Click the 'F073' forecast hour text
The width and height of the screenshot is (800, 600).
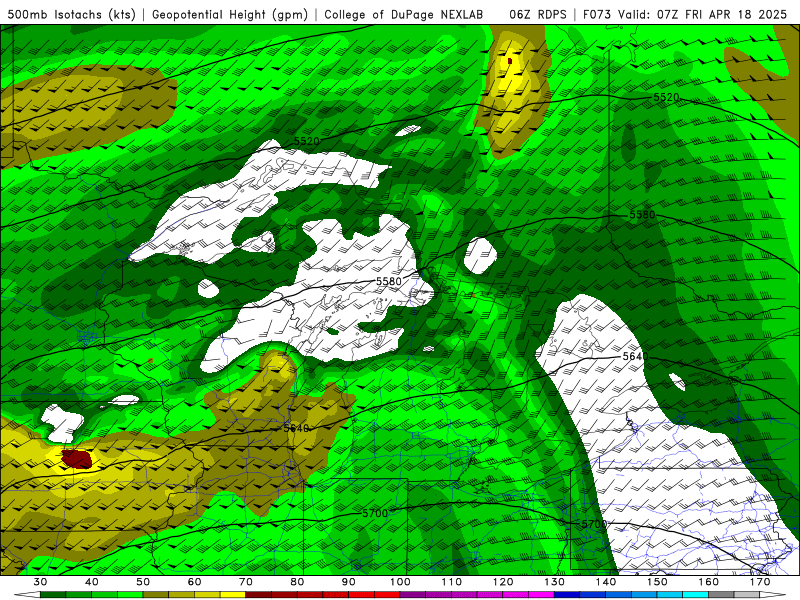point(597,15)
